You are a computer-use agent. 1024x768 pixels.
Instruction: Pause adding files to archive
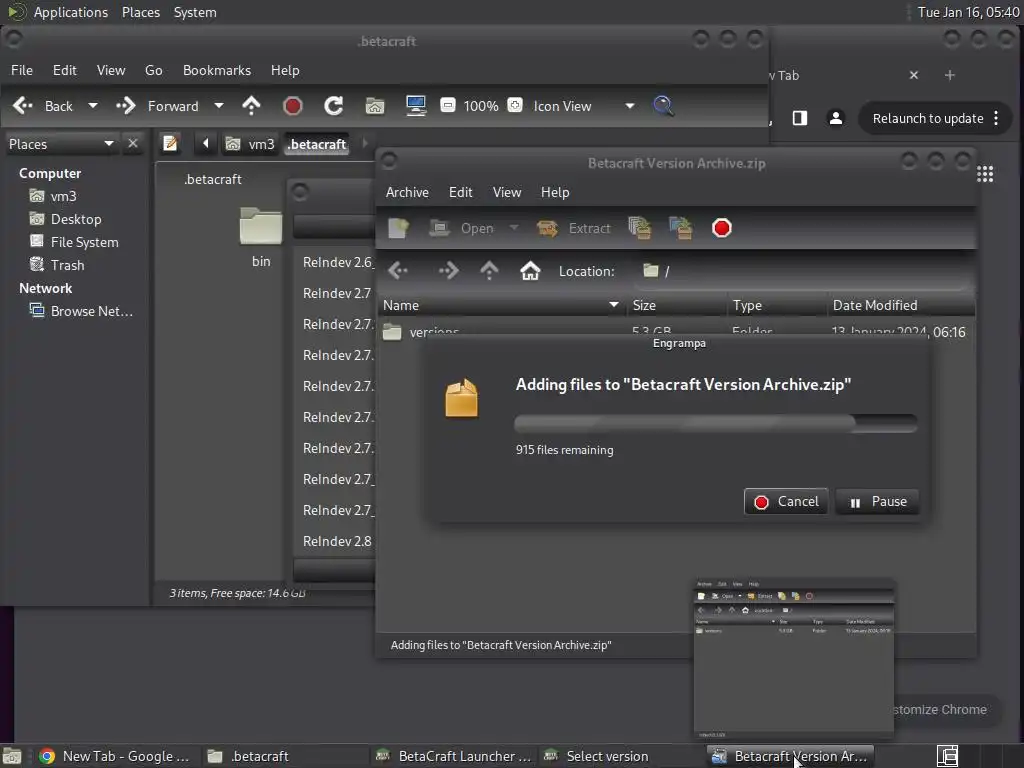(877, 502)
